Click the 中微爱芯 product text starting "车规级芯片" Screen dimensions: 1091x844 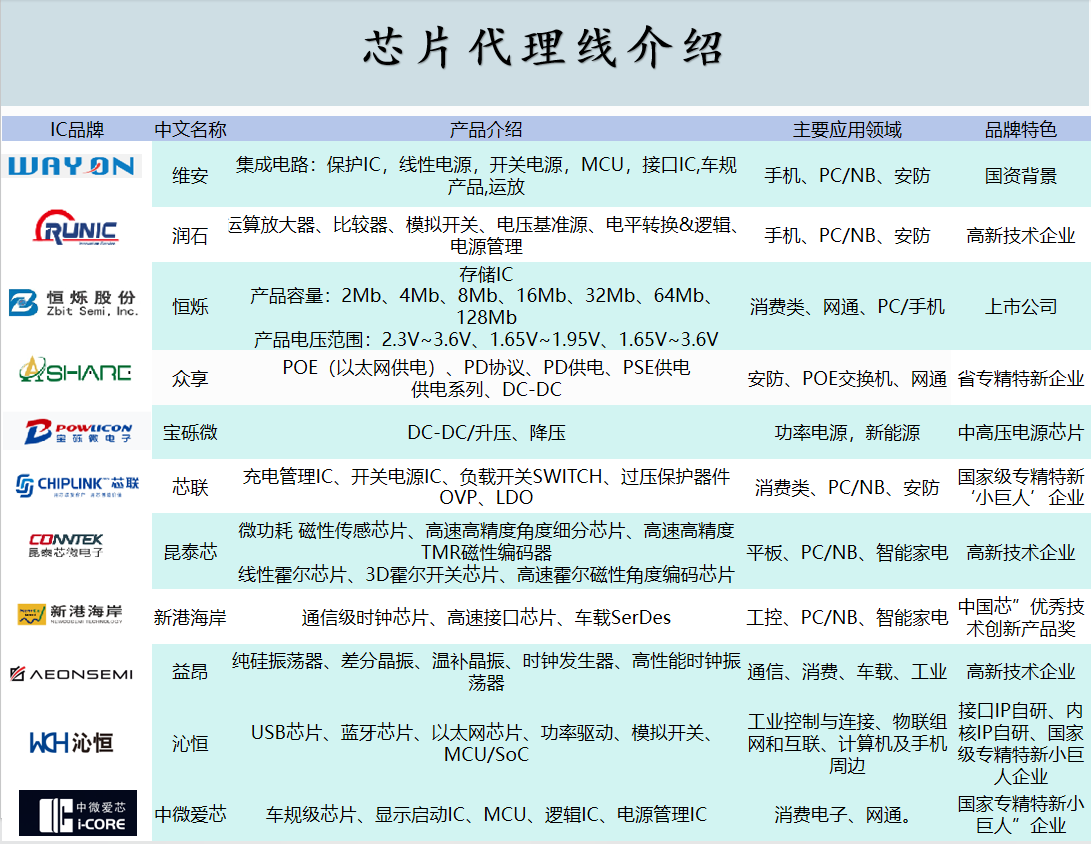coord(486,814)
